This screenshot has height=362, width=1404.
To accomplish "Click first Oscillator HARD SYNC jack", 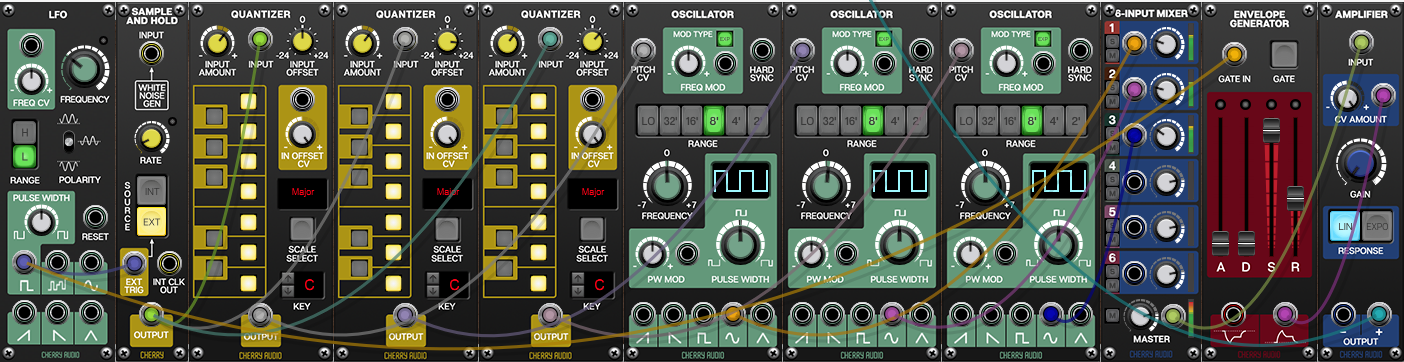I will coord(763,50).
